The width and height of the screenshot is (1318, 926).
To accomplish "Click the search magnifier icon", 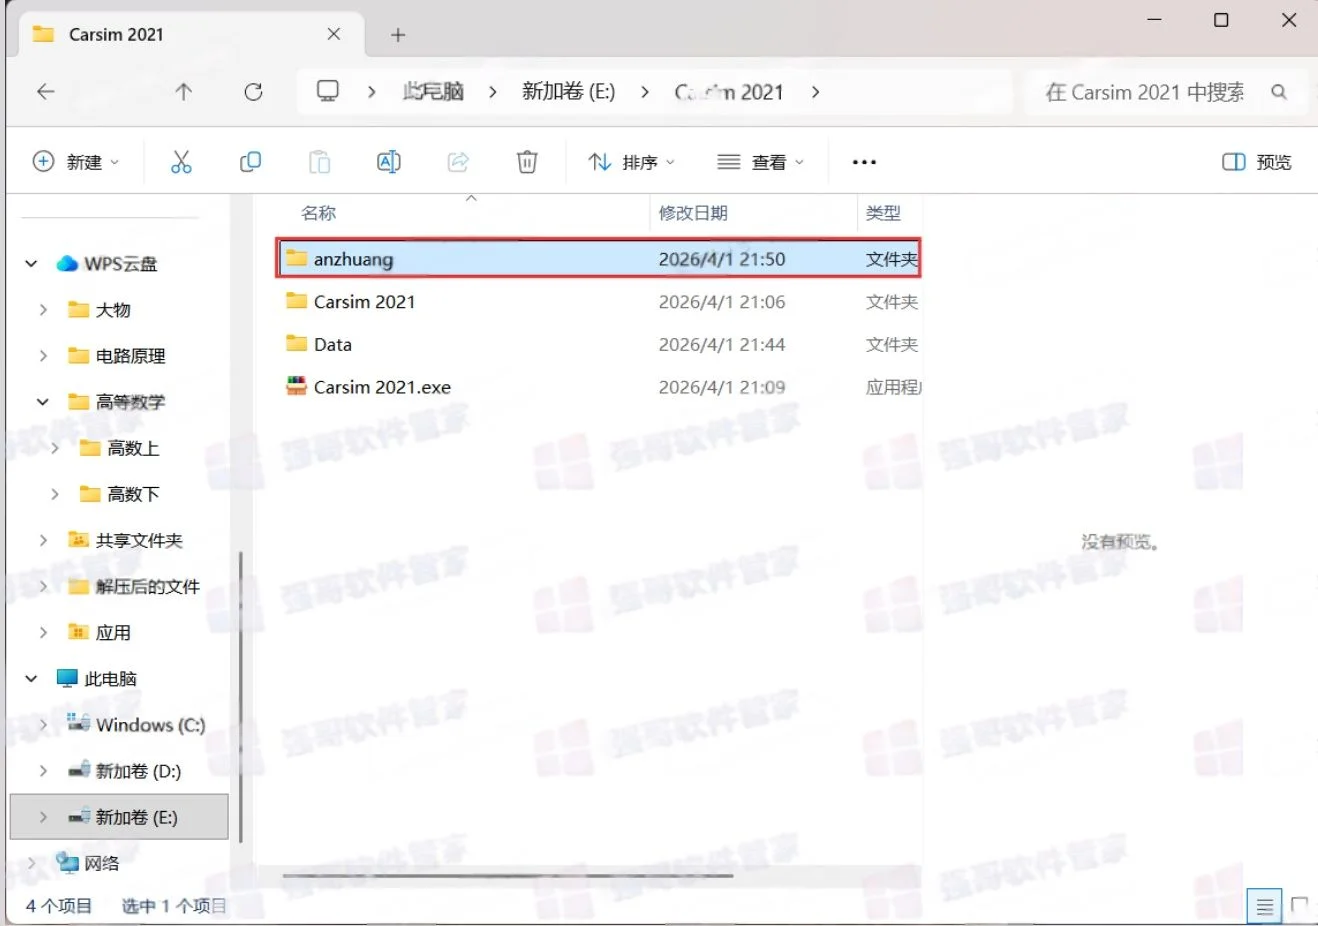I will tap(1278, 92).
